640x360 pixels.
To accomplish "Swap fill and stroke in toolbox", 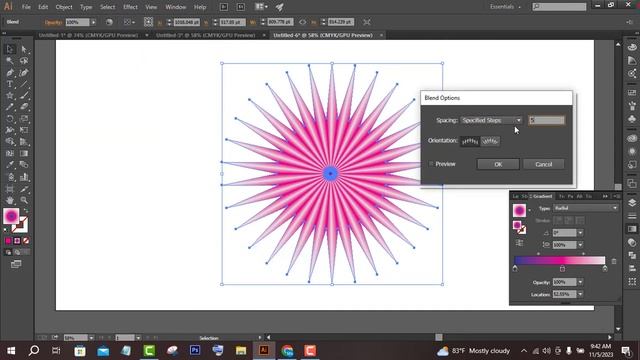I will 26,211.
